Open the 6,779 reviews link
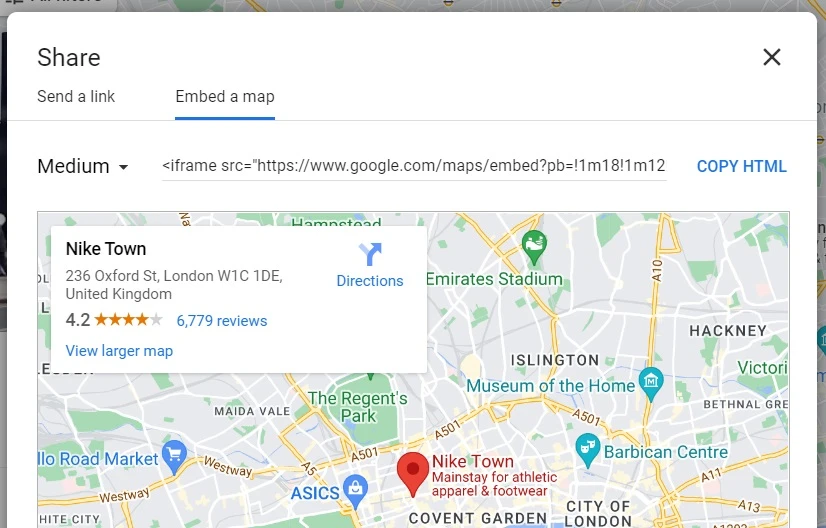 point(222,321)
